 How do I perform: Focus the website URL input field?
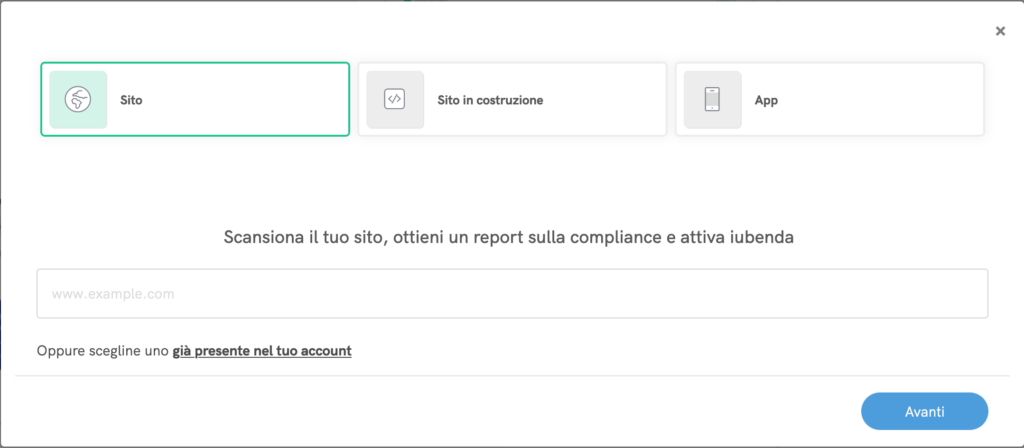pyautogui.click(x=512, y=294)
